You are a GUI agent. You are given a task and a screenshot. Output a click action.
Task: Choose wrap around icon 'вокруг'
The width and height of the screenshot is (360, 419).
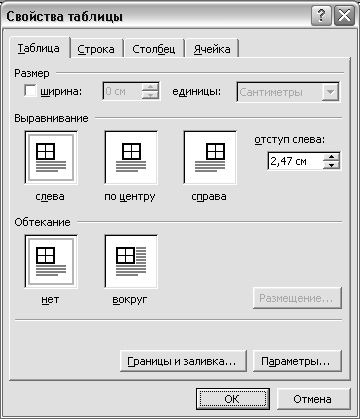tap(131, 261)
